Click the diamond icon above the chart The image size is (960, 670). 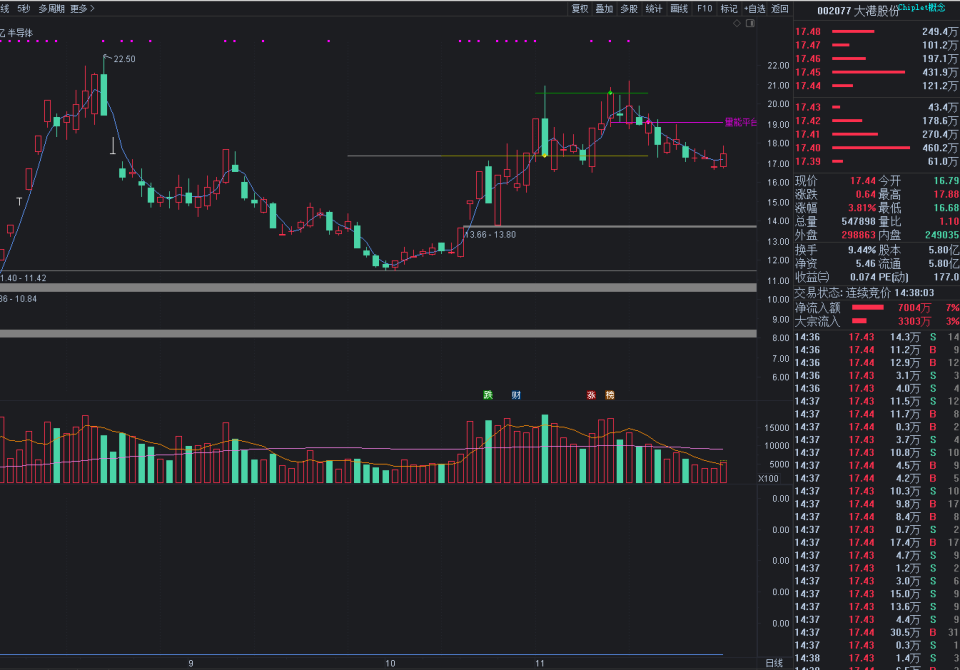point(737,23)
